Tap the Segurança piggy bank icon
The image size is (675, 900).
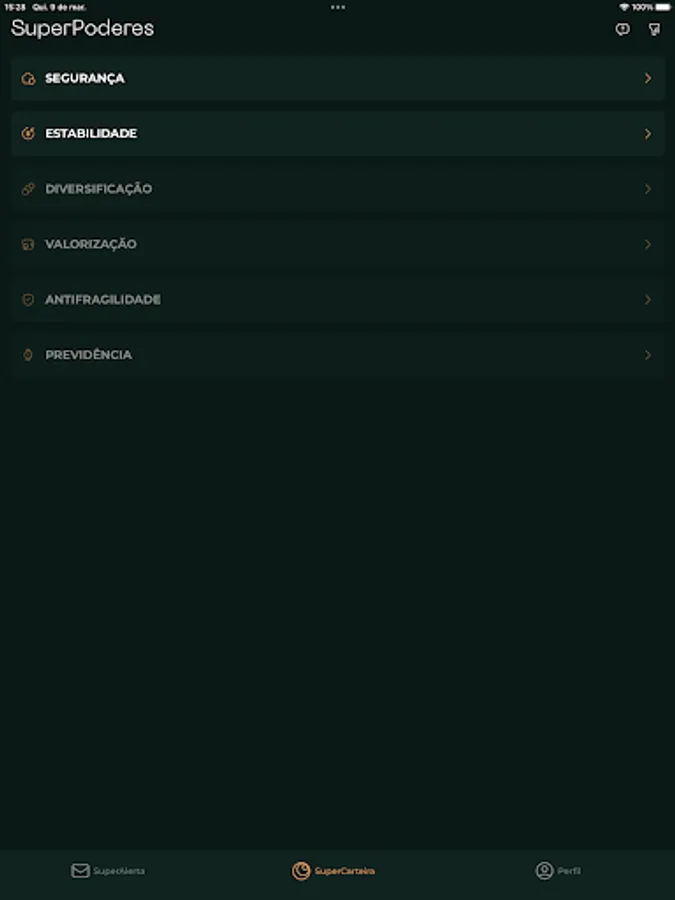pos(28,79)
